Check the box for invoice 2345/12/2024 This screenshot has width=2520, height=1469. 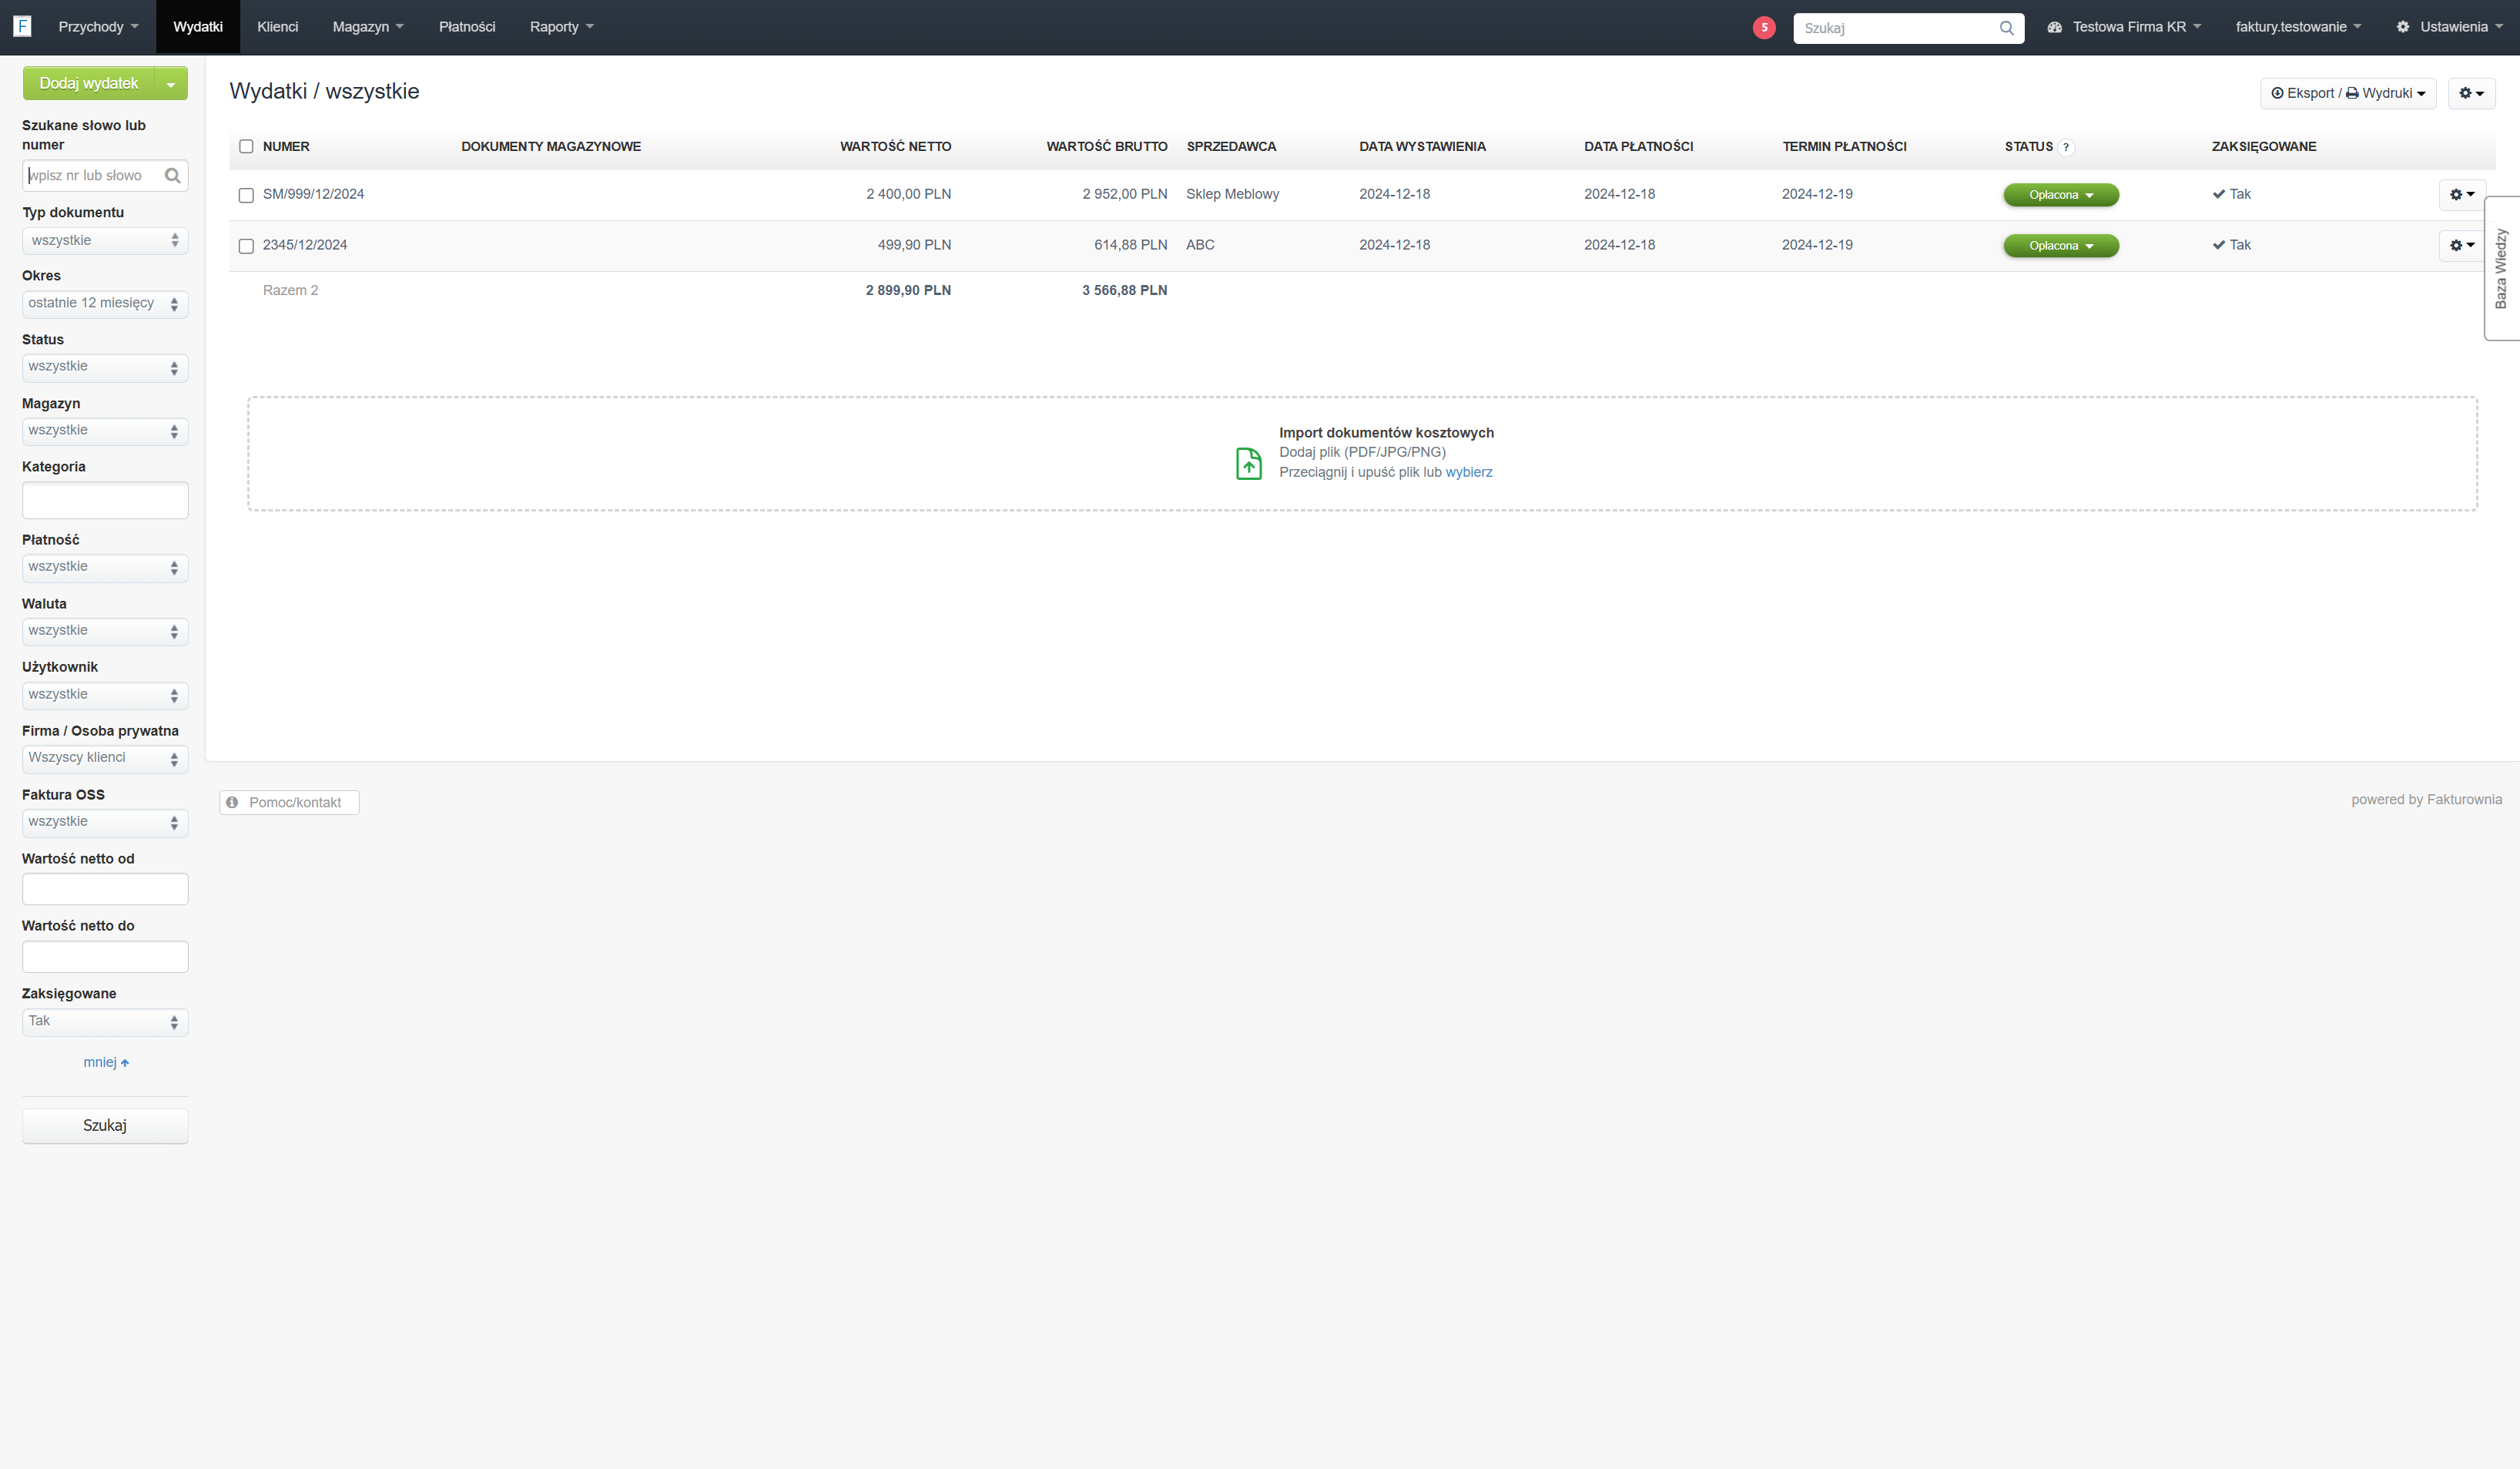click(246, 246)
